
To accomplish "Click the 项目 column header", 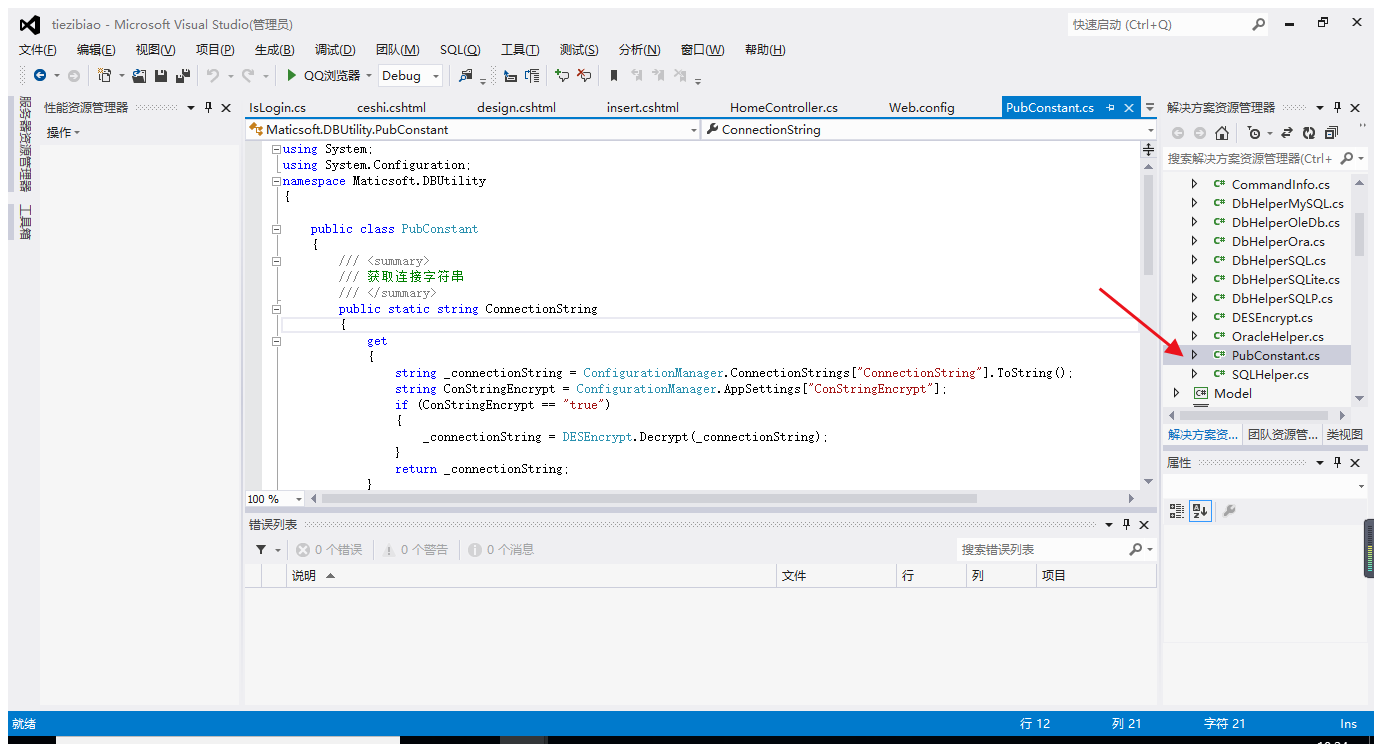I will click(x=1096, y=576).
